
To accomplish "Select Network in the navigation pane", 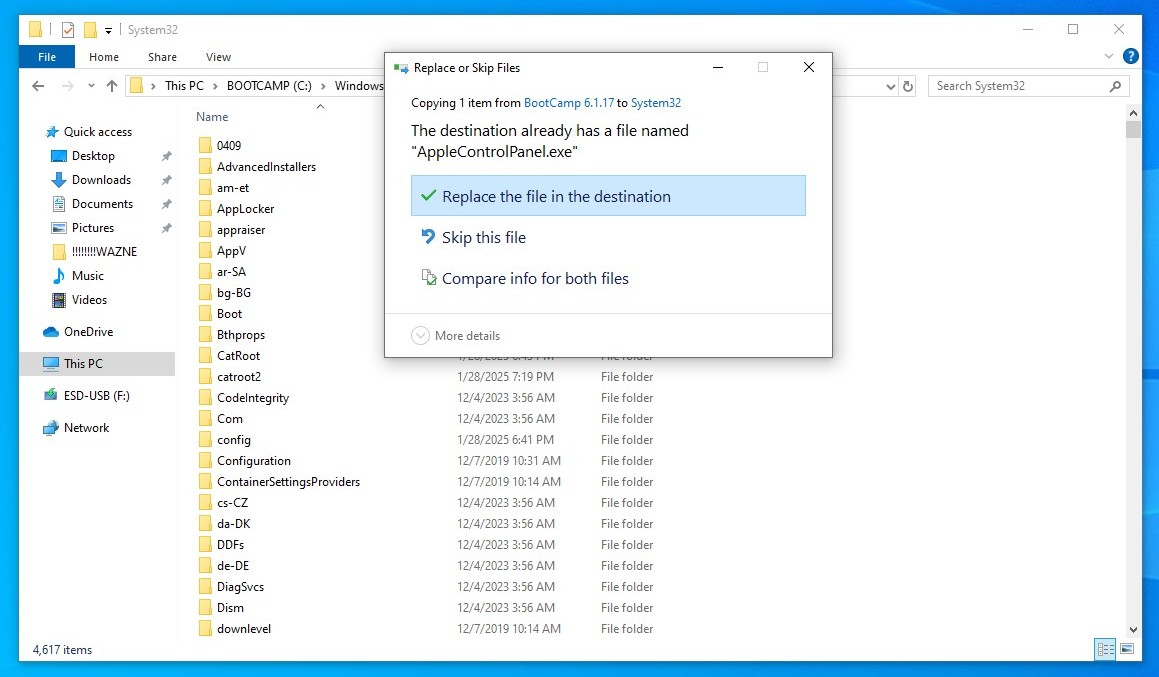I will (86, 428).
